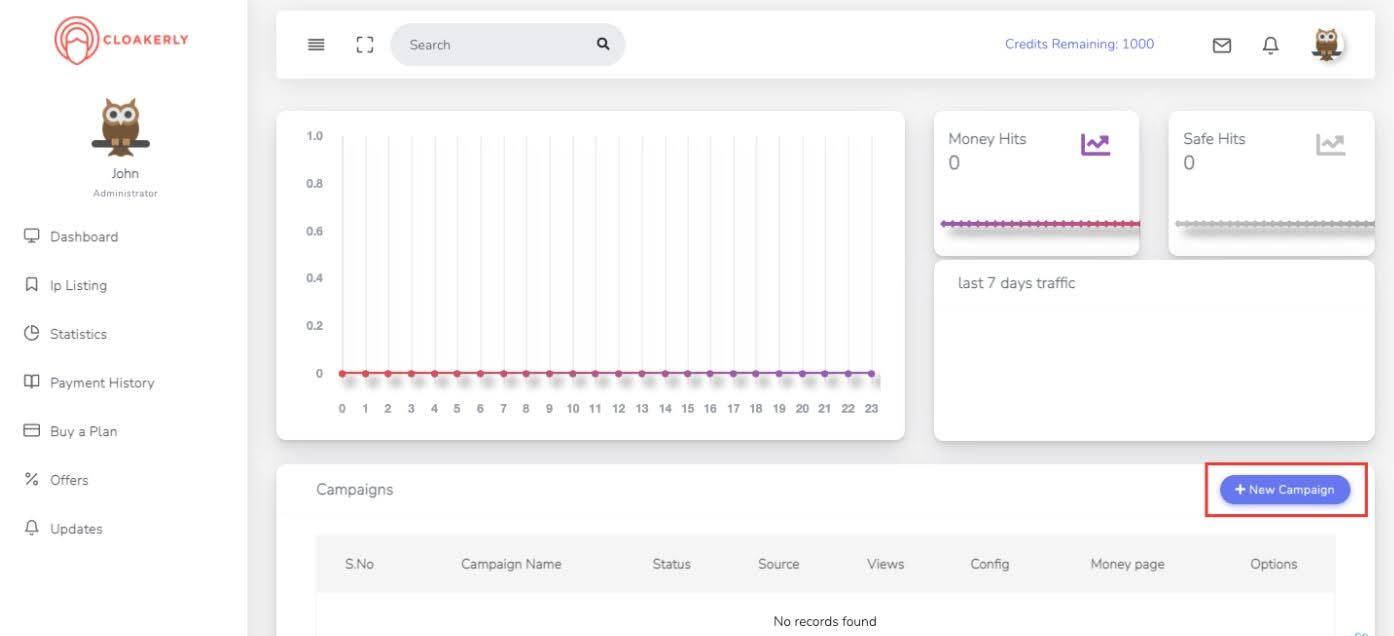Viewport: 1394px width, 636px height.
Task: Create a New Campaign
Action: click(1284, 490)
